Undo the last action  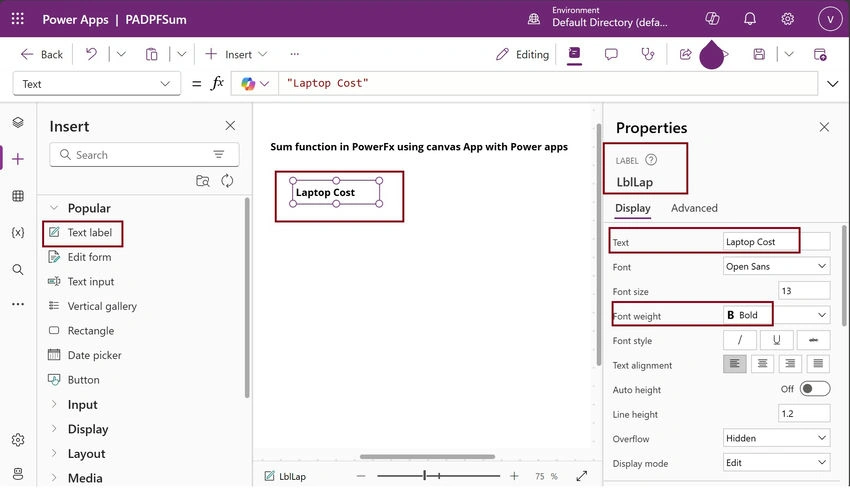pyautogui.click(x=91, y=54)
